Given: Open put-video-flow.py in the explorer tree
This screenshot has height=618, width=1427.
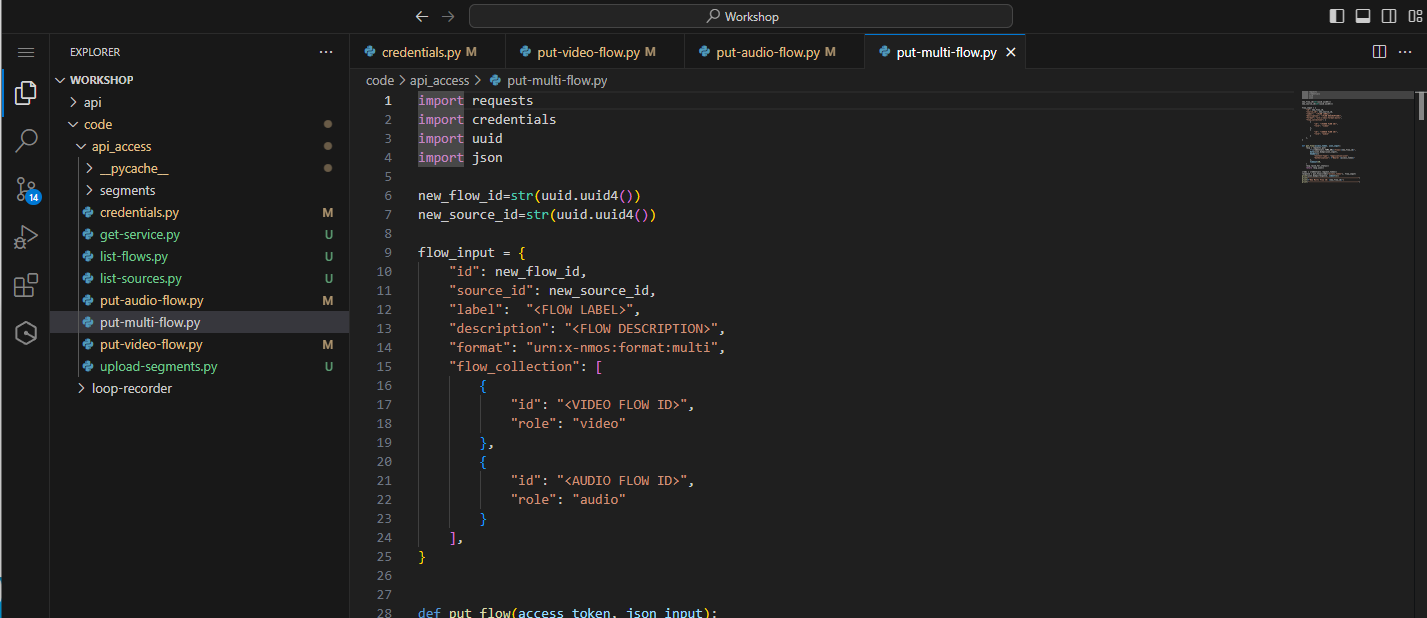Looking at the screenshot, I should [200, 344].
